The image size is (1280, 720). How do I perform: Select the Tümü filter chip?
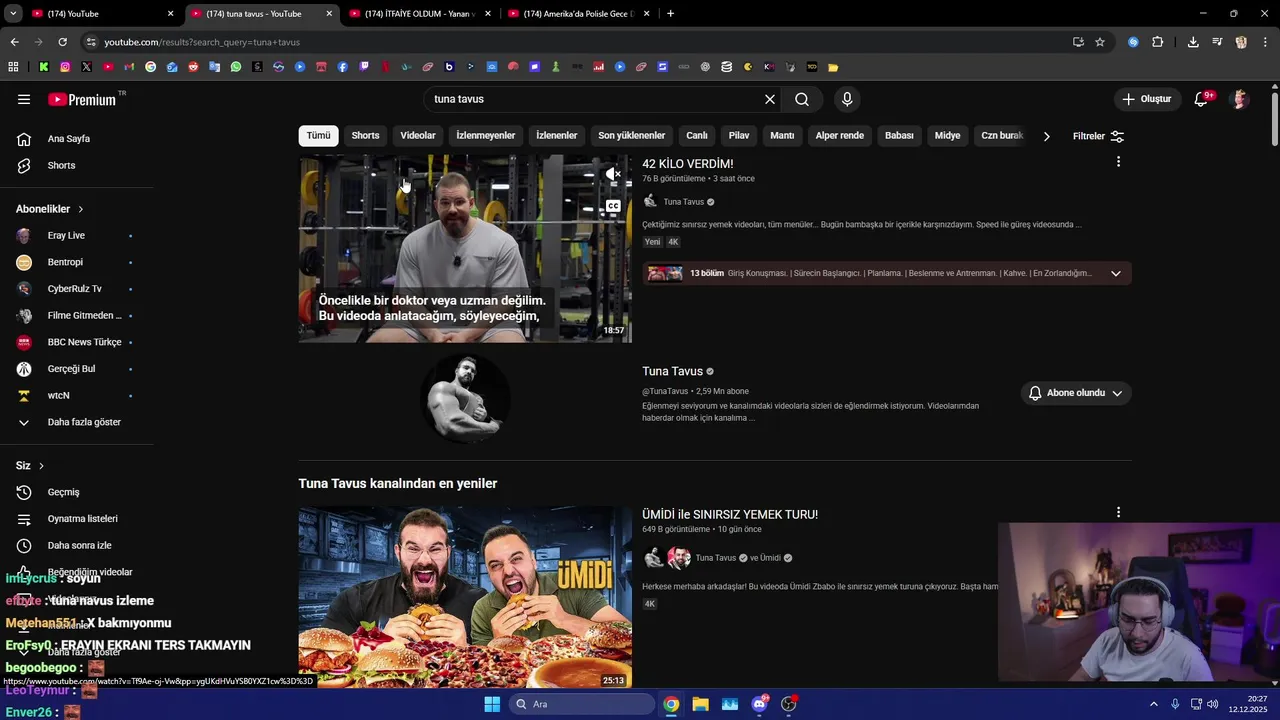pos(318,136)
